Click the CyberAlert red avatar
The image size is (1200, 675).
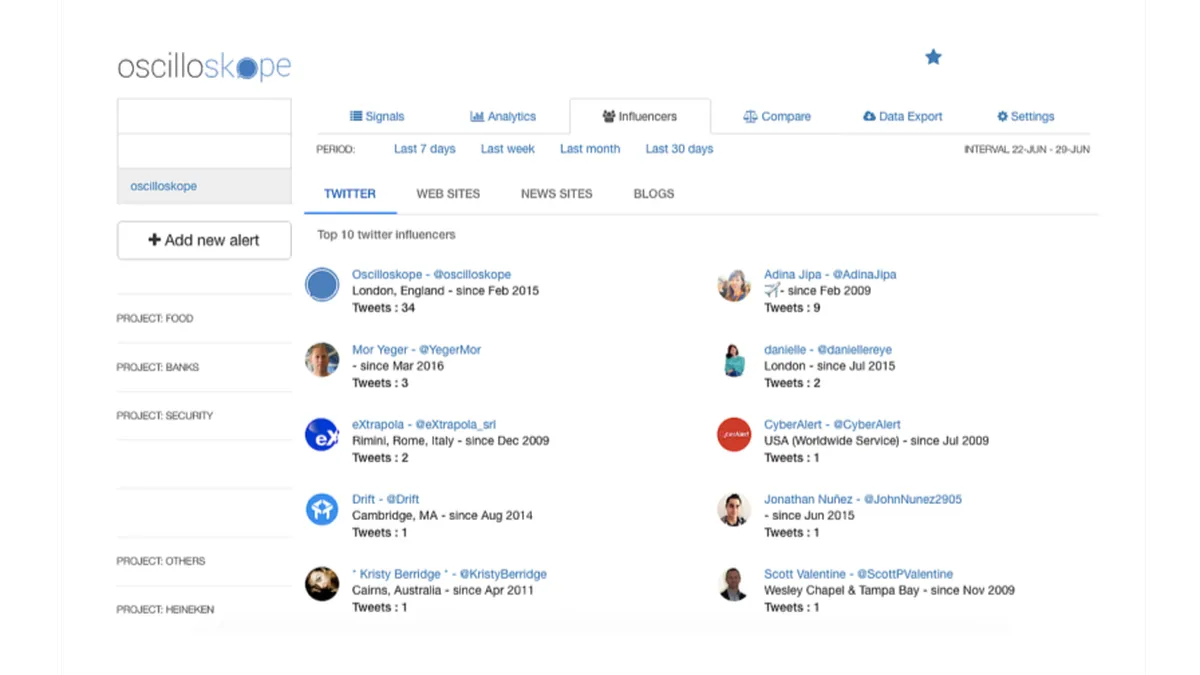click(x=734, y=435)
